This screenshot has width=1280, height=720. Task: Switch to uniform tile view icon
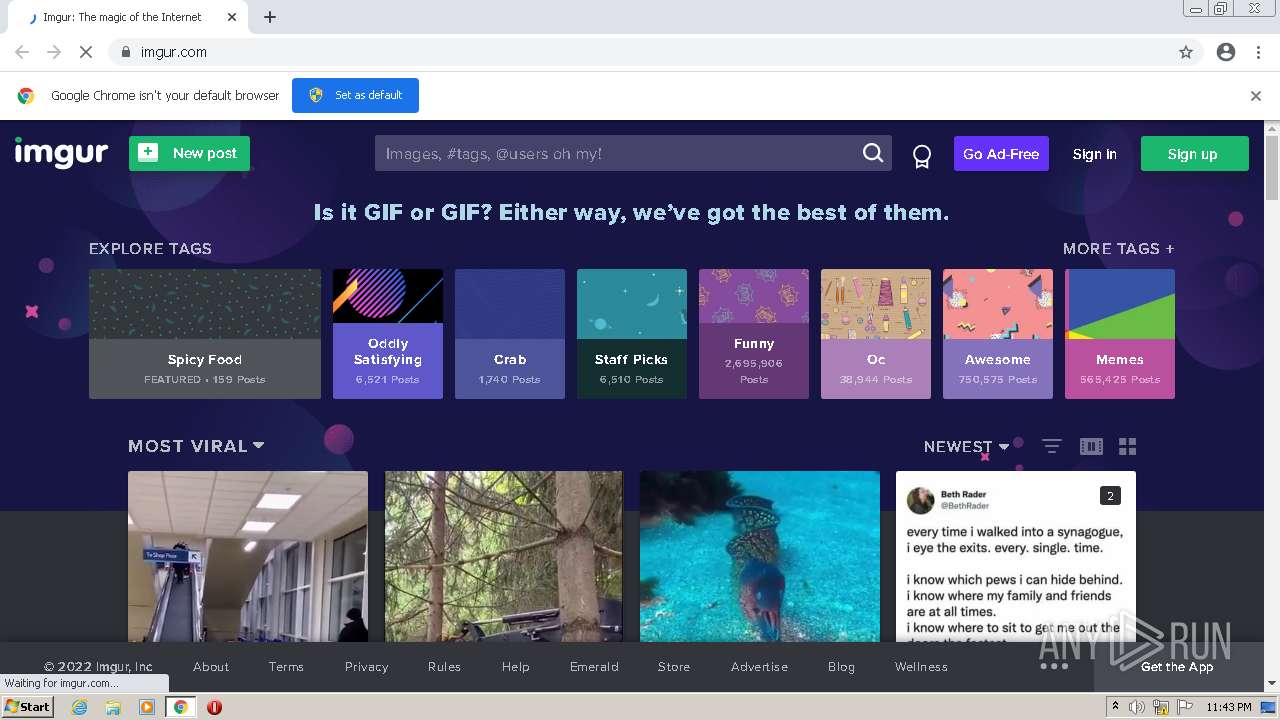pyautogui.click(x=1091, y=446)
